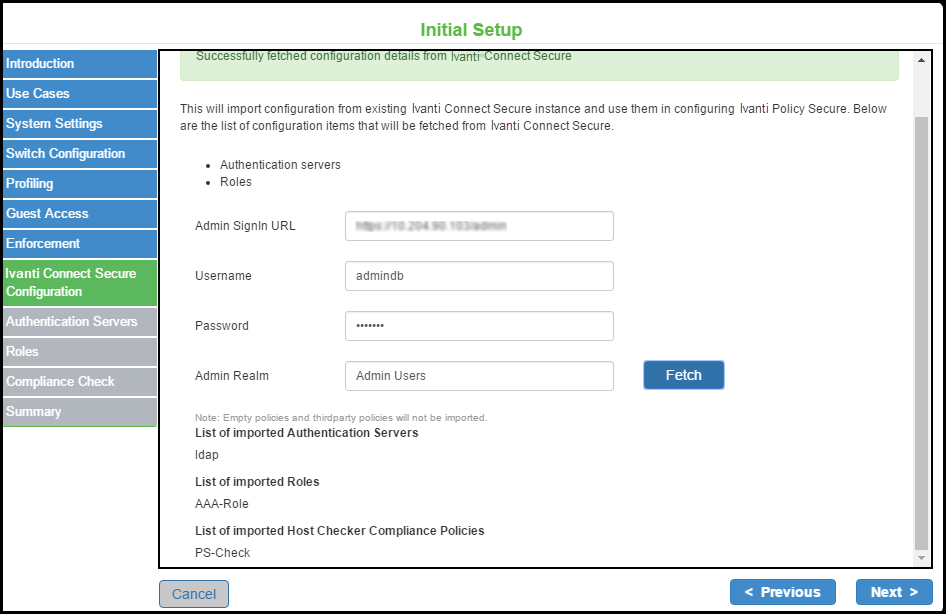
Task: Select System Settings in sidebar
Action: [78, 124]
